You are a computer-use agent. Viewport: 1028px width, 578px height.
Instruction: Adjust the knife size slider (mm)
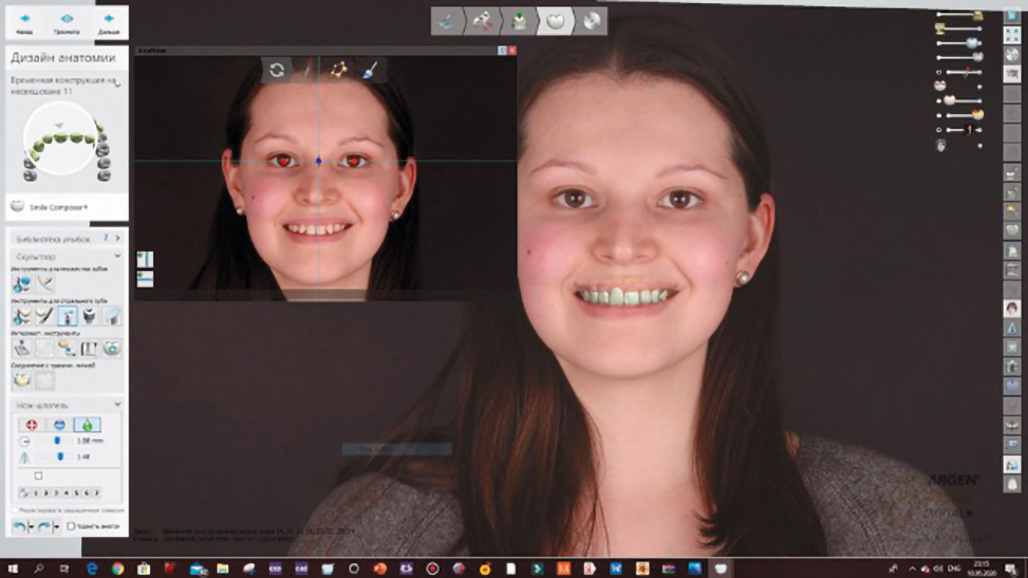click(x=57, y=440)
